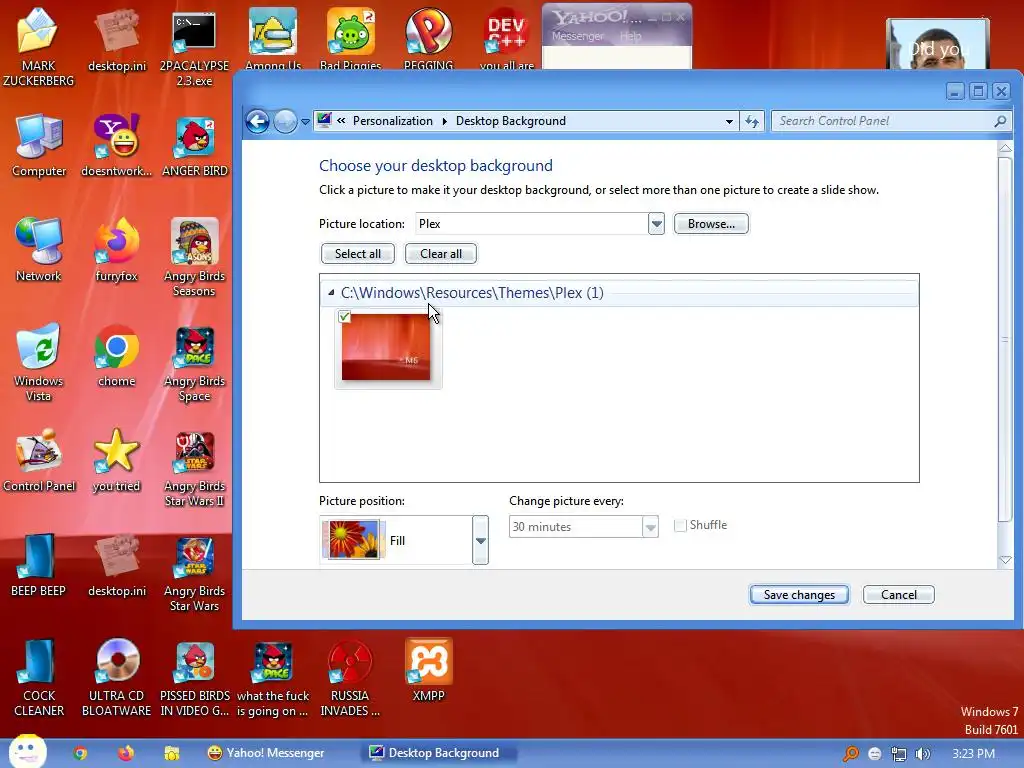The height and width of the screenshot is (768, 1024).
Task: Click the Browse... button
Action: (711, 224)
